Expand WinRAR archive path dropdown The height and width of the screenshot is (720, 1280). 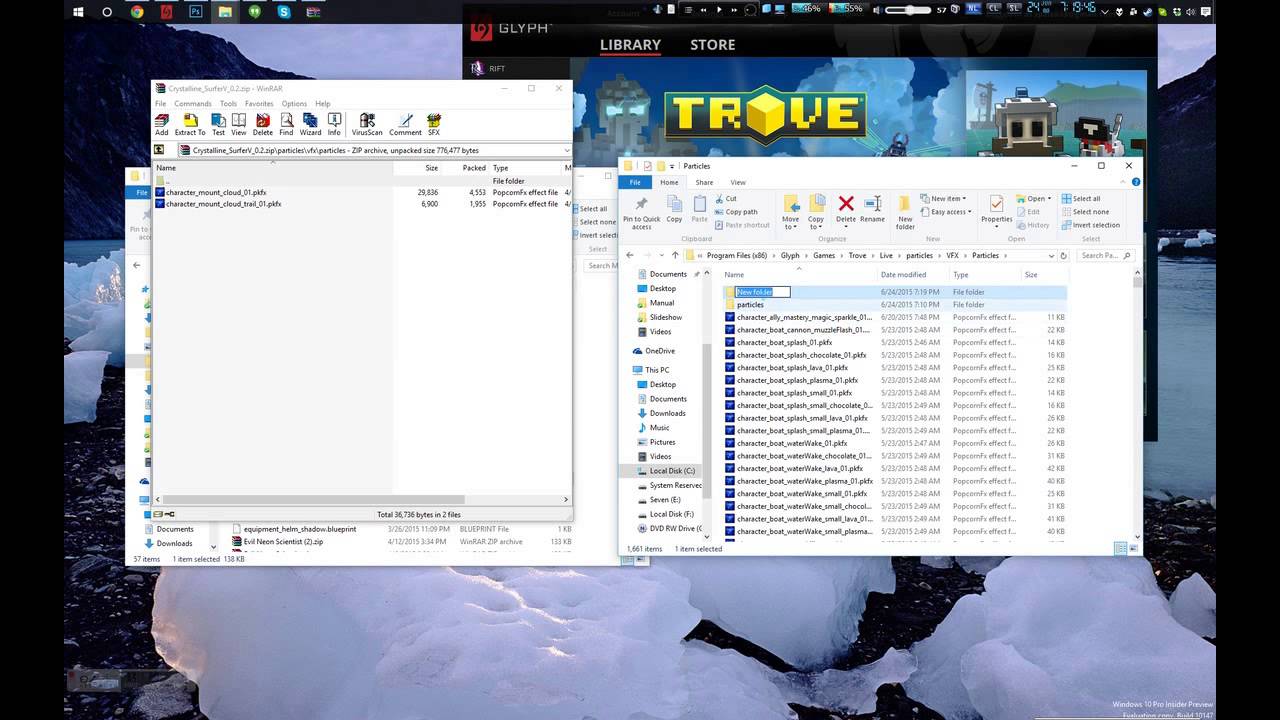pyautogui.click(x=567, y=150)
